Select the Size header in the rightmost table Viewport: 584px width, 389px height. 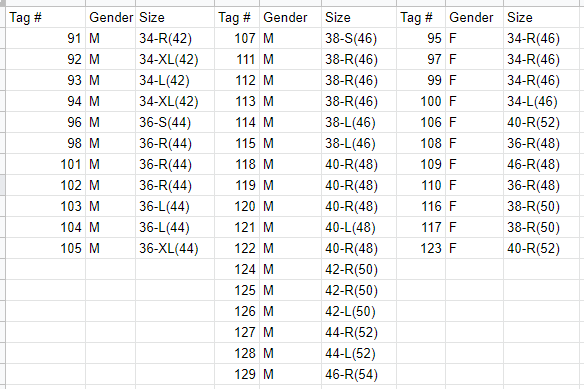tap(541, 17)
